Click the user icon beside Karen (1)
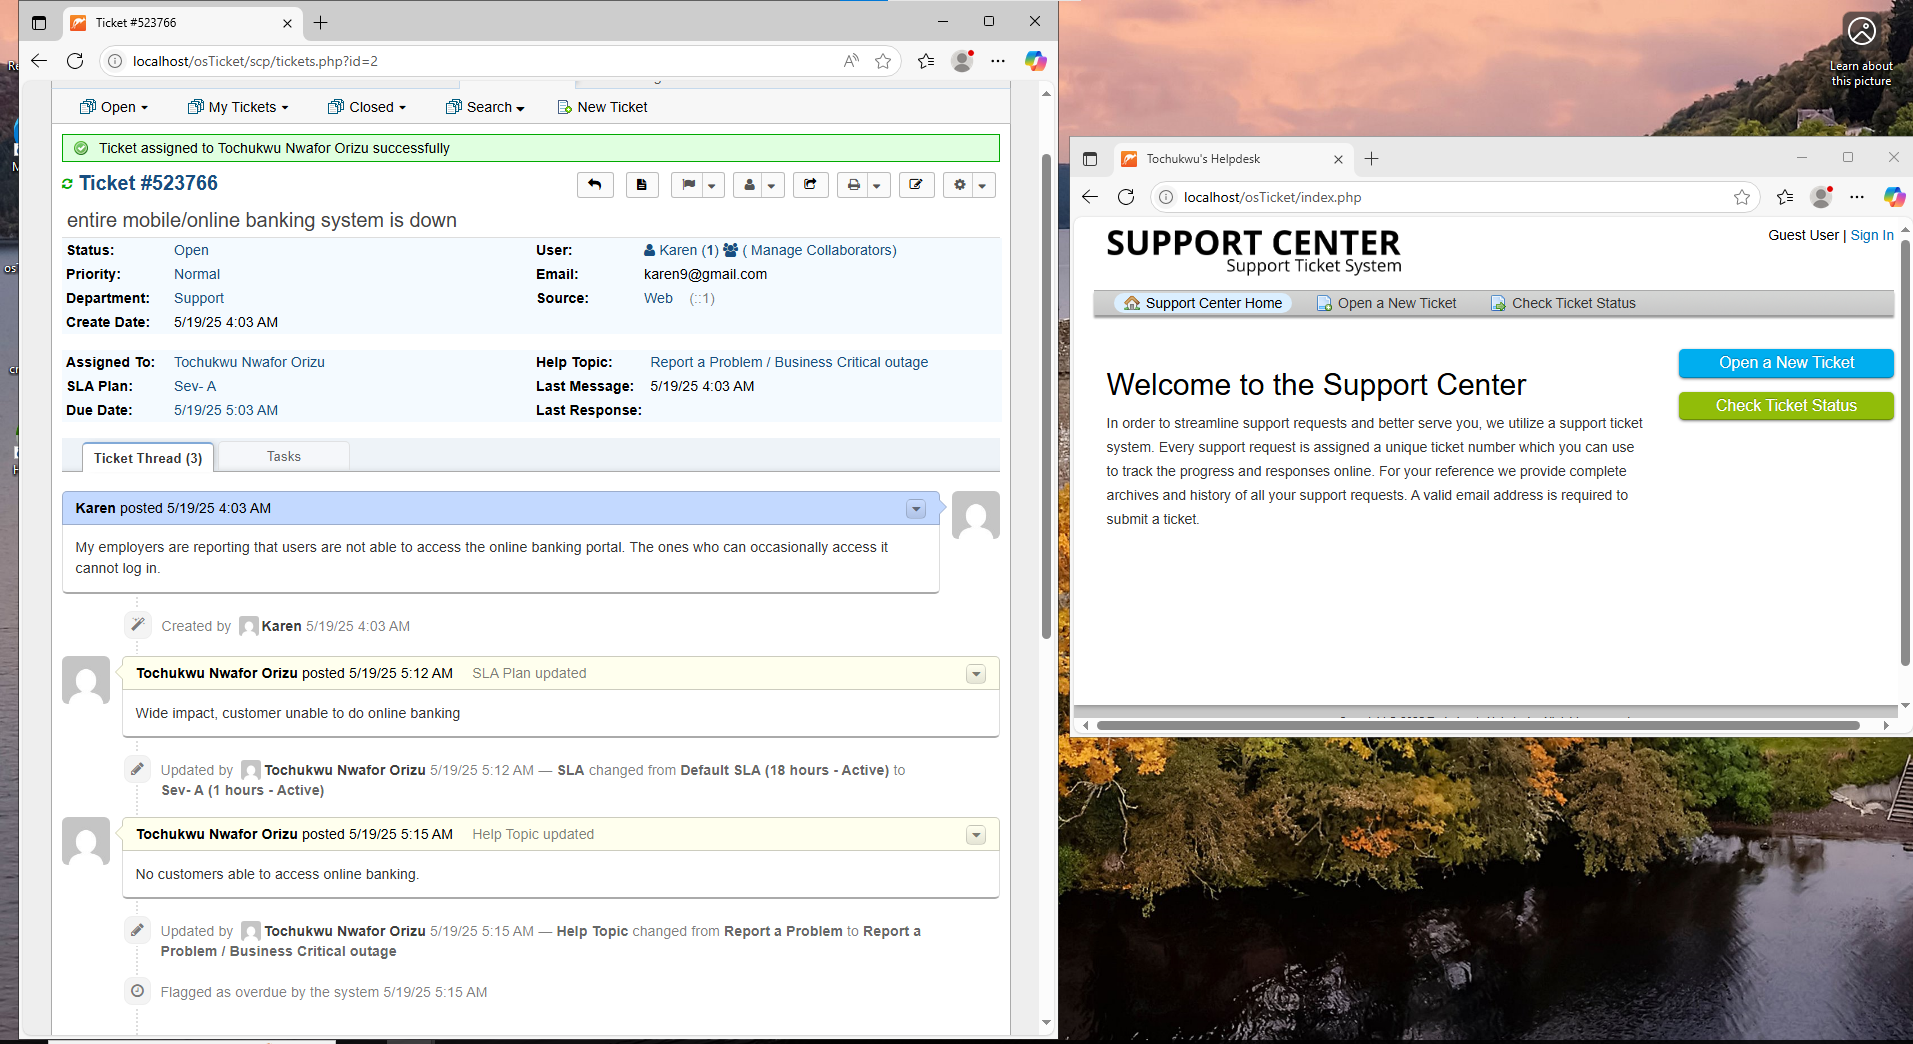The height and width of the screenshot is (1044, 1913). point(649,250)
